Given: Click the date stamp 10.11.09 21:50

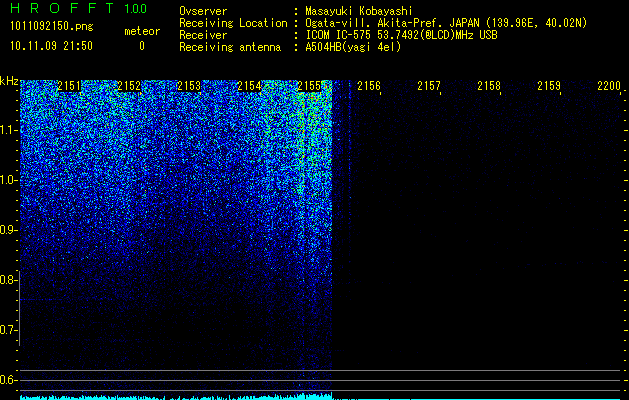Looking at the screenshot, I should (51, 46).
